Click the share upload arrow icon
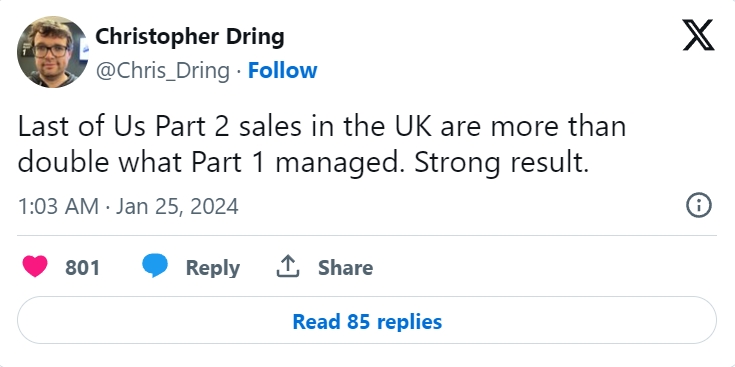This screenshot has height=367, width=735. coord(287,266)
